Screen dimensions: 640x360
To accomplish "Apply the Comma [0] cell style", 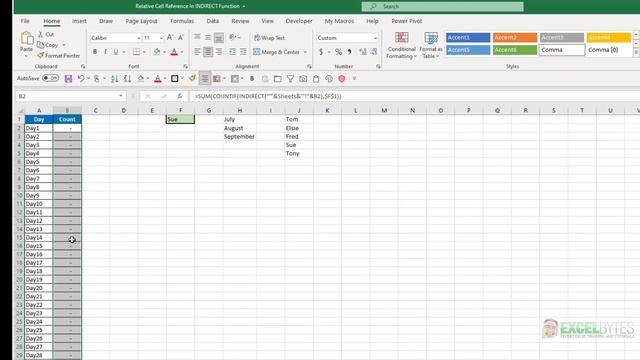I will (609, 50).
